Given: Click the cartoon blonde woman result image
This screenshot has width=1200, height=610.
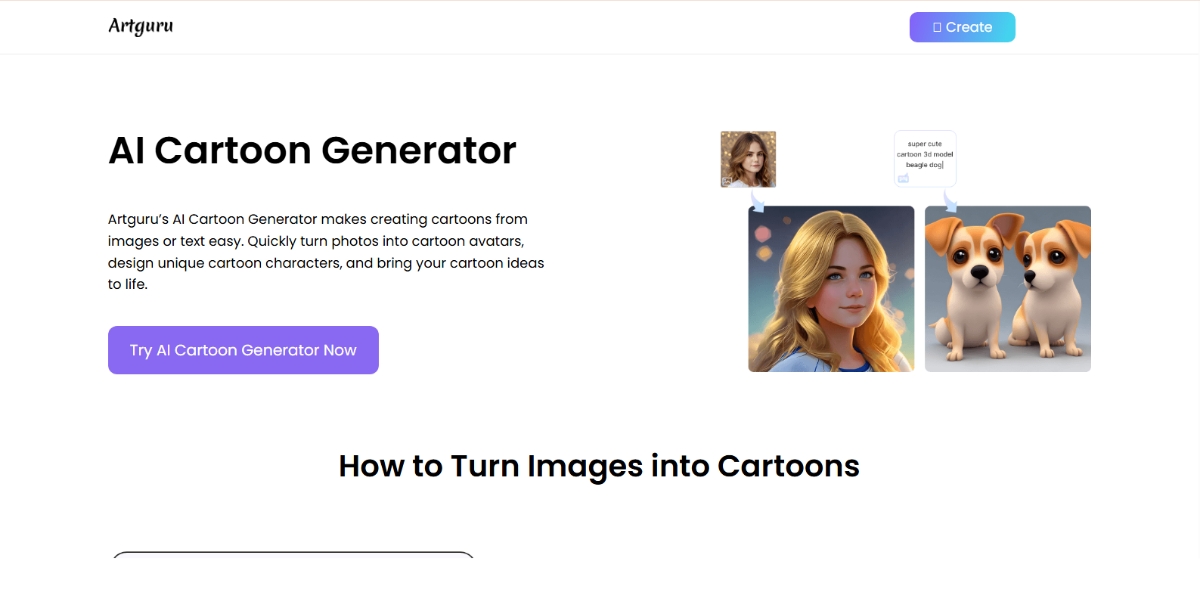Looking at the screenshot, I should click(831, 289).
